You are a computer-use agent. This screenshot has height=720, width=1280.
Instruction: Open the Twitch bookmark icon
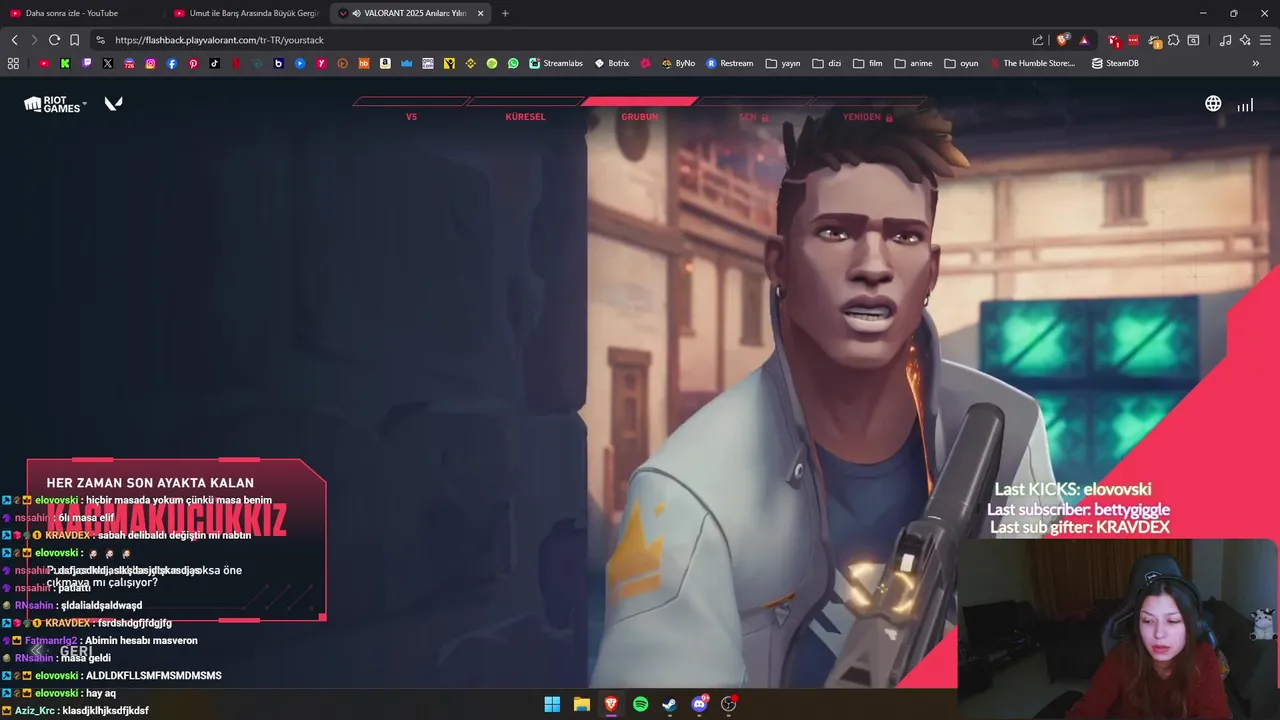coord(87,63)
